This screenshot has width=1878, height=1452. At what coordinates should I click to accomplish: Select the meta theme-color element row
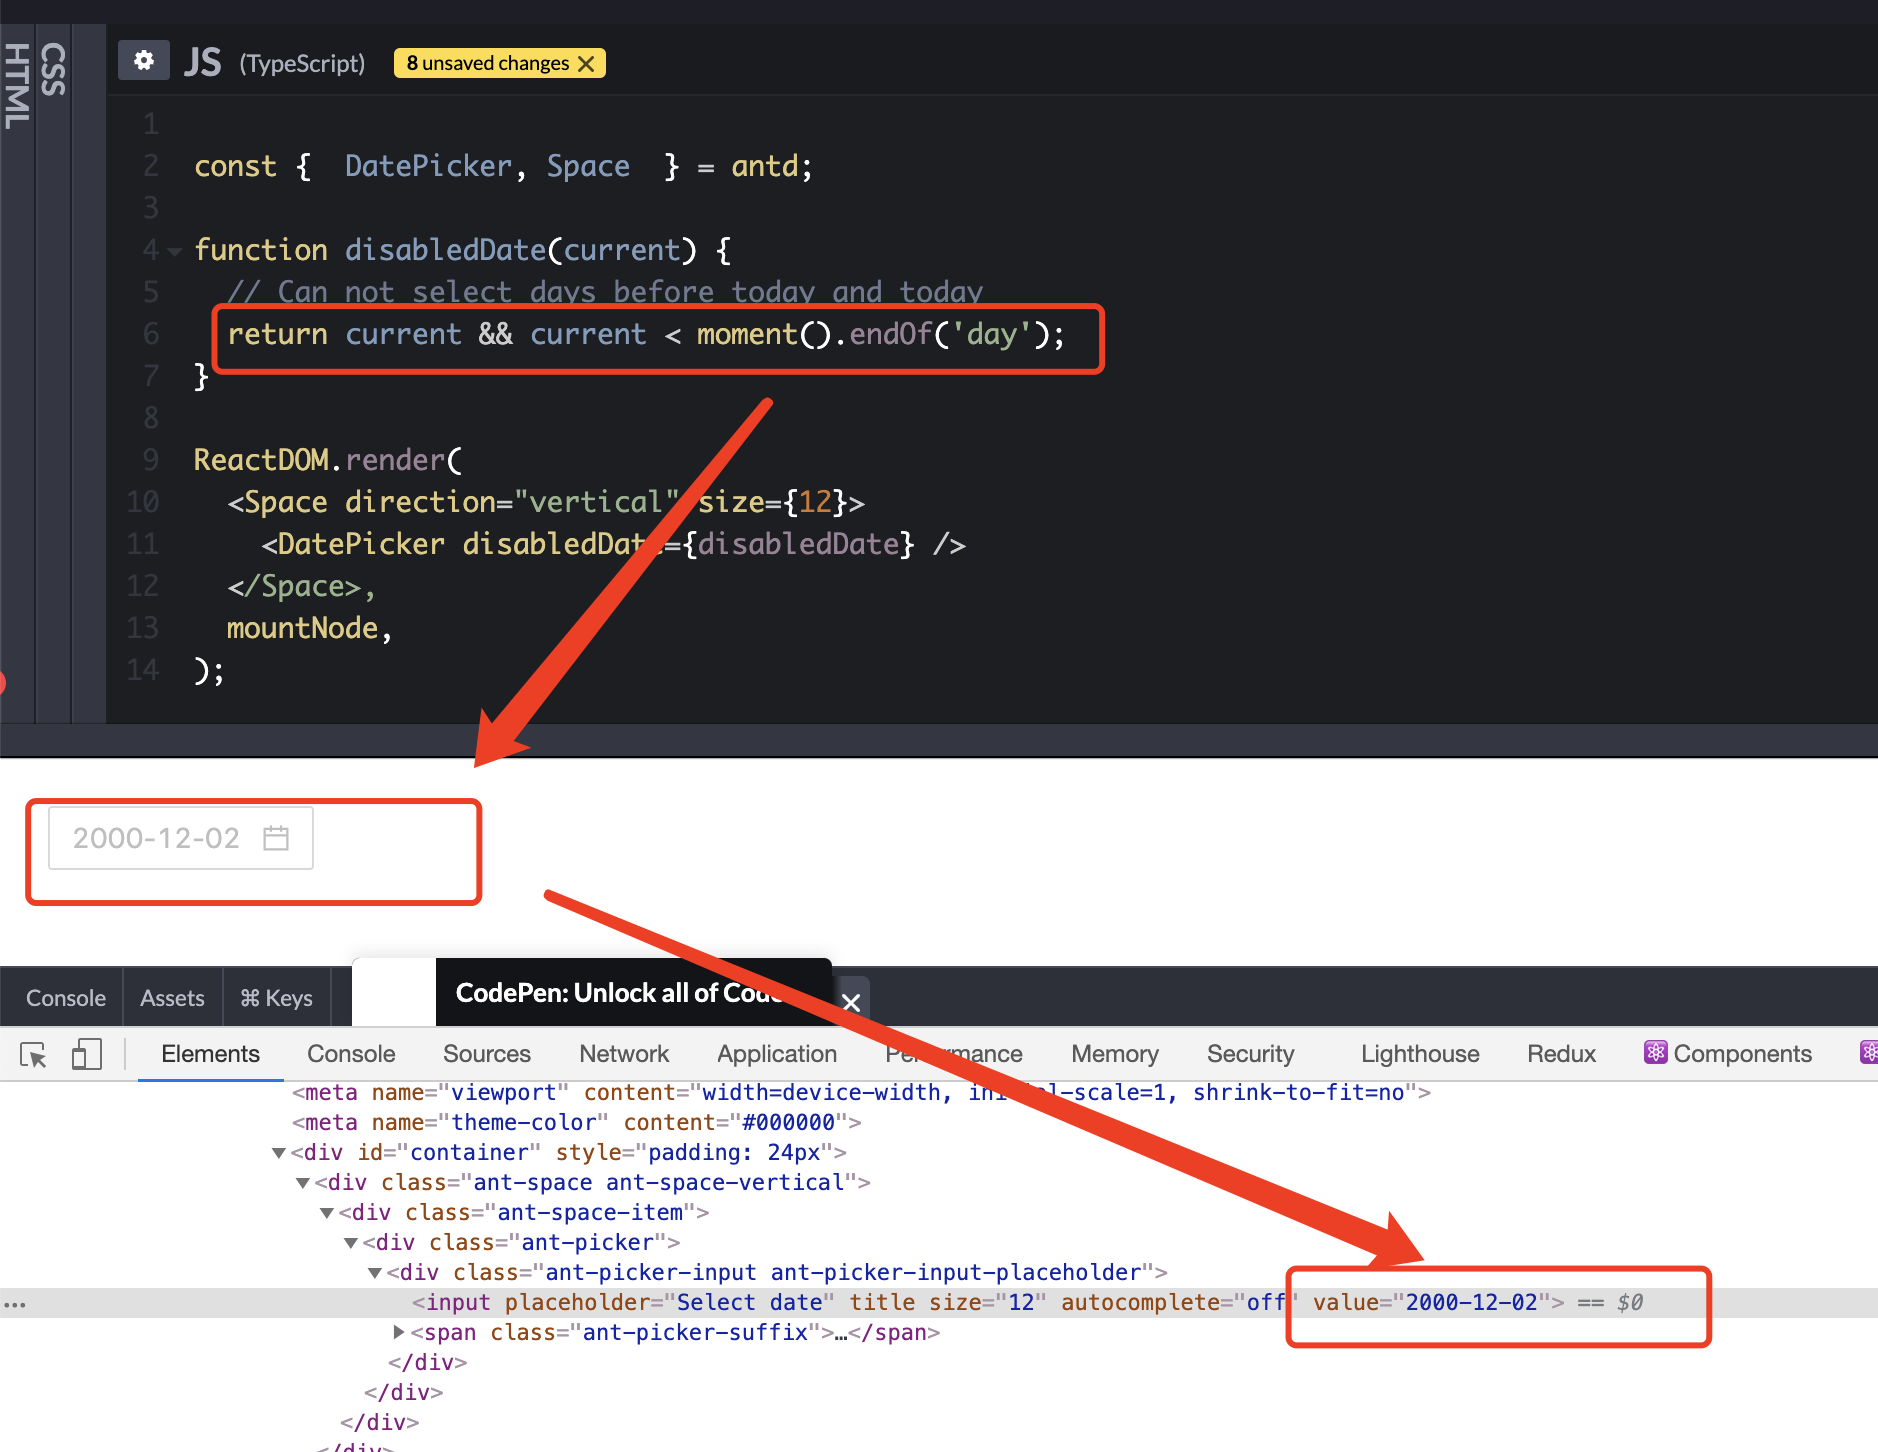576,1123
